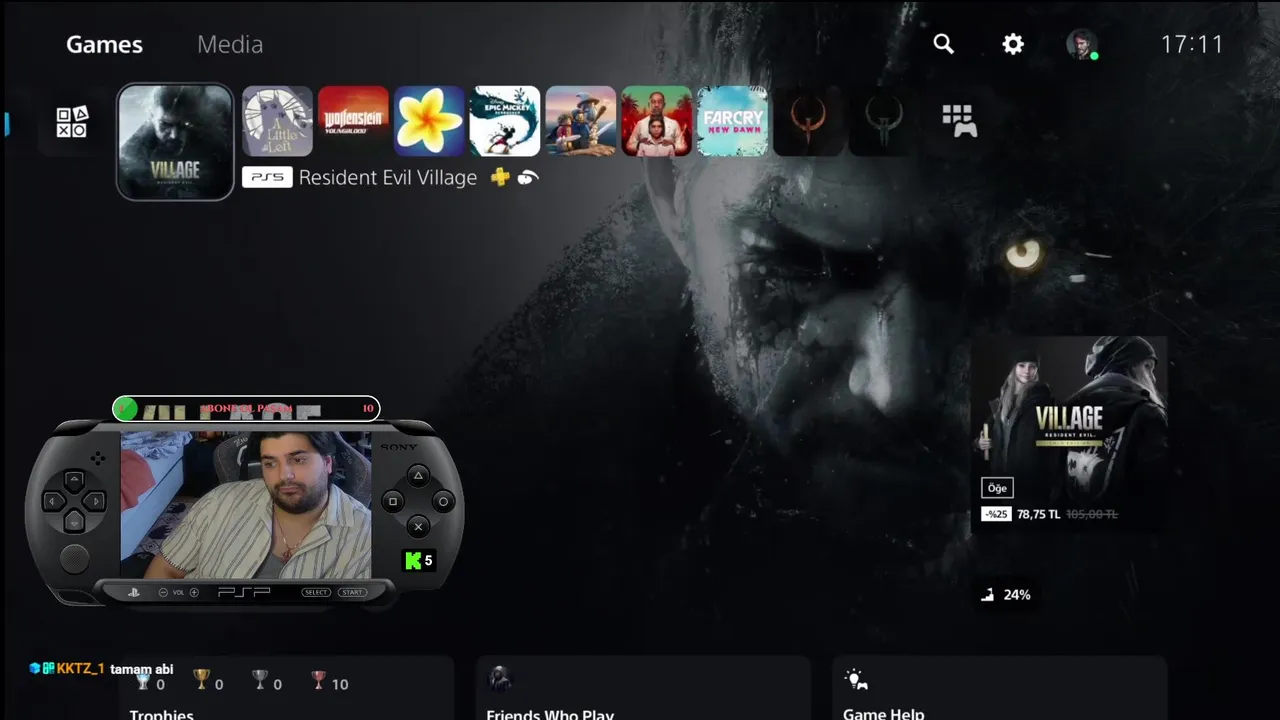
Task: Open the Game Help card
Action: 1000,688
